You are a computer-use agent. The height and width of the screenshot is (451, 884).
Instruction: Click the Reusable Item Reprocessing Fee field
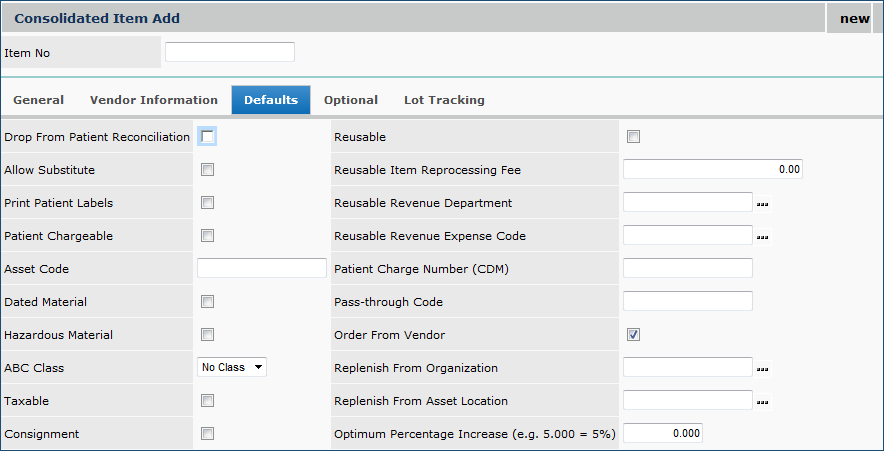(x=713, y=169)
